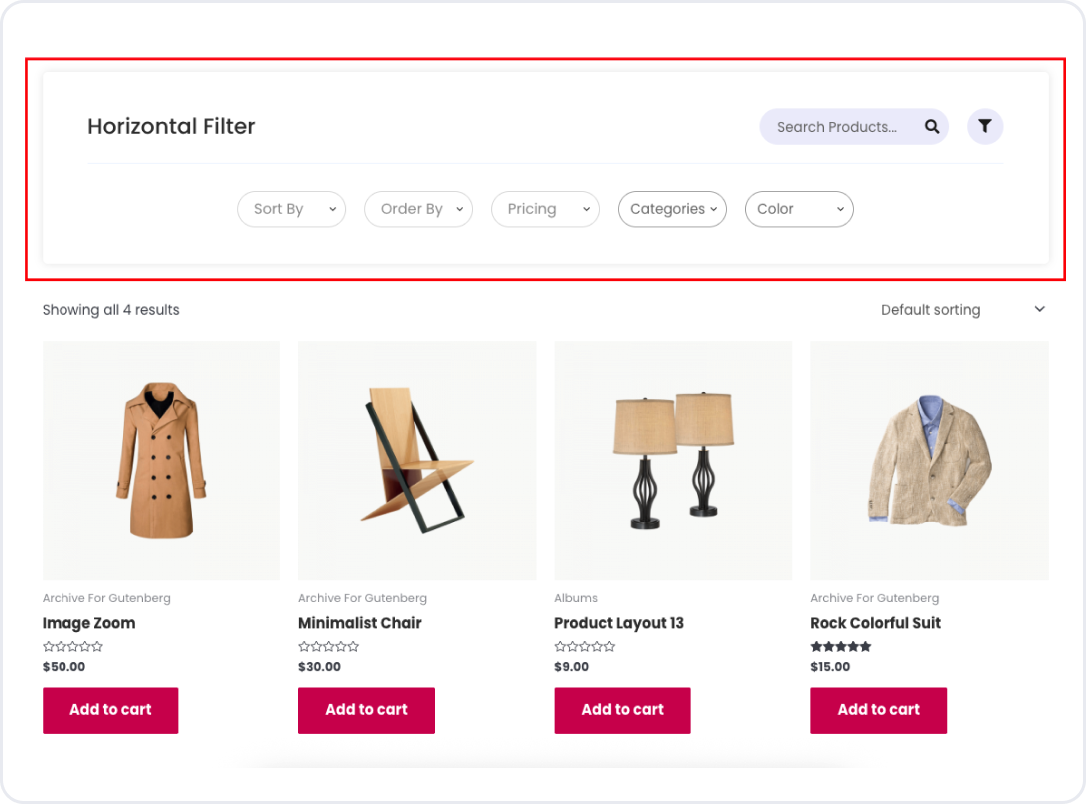Click the table lamps product image
The width and height of the screenshot is (1086, 804).
673,460
